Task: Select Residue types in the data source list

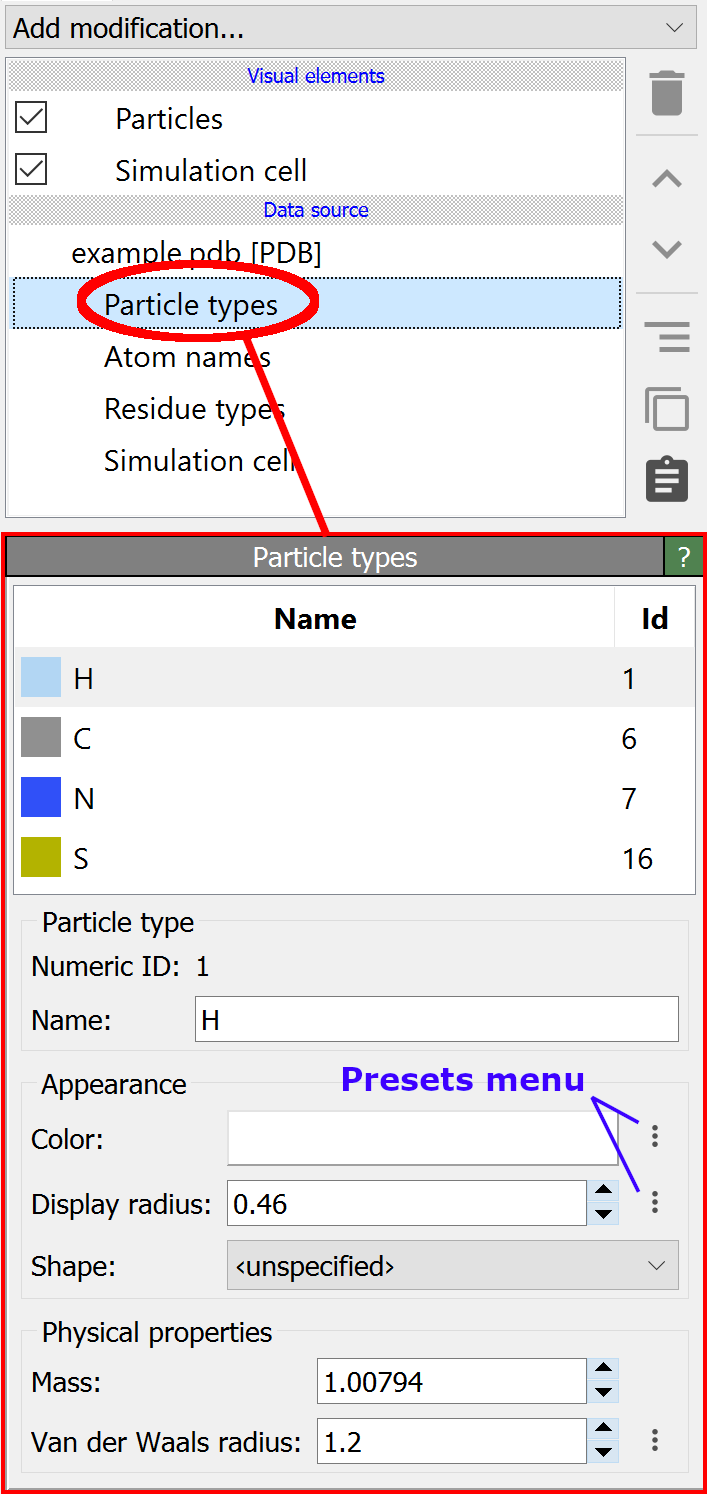Action: [194, 409]
